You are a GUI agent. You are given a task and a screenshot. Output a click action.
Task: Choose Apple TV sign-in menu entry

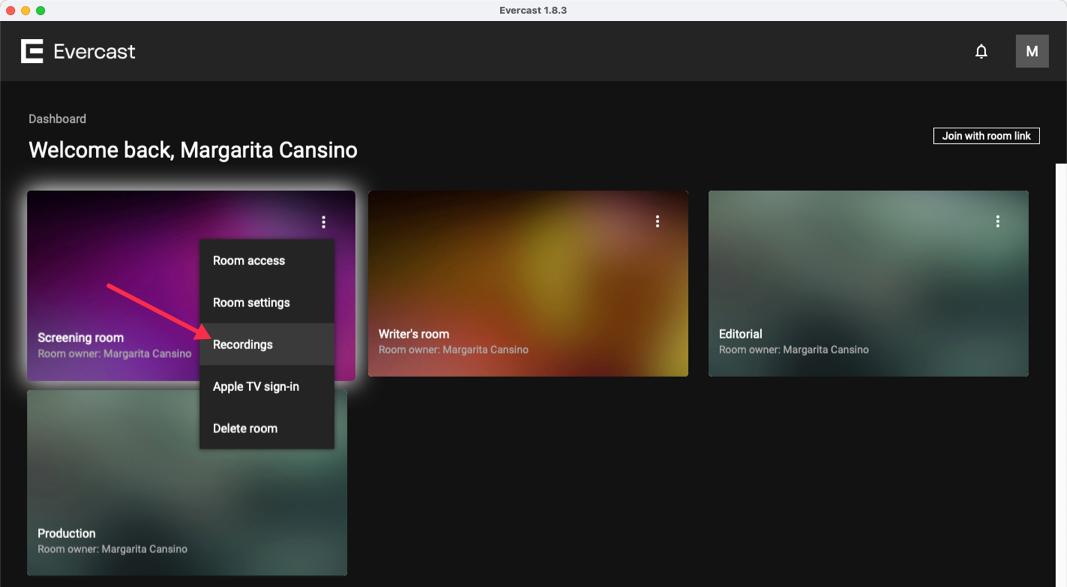tap(267, 386)
